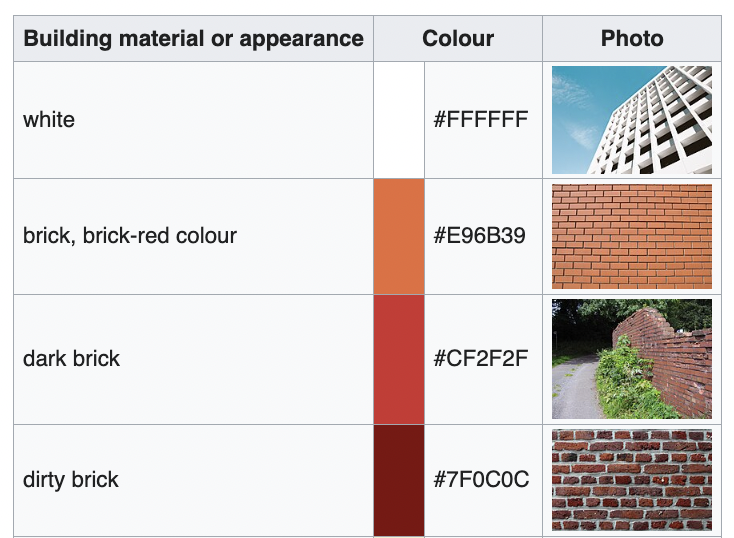Click the brick-red #E96B39 colour swatch

click(399, 236)
